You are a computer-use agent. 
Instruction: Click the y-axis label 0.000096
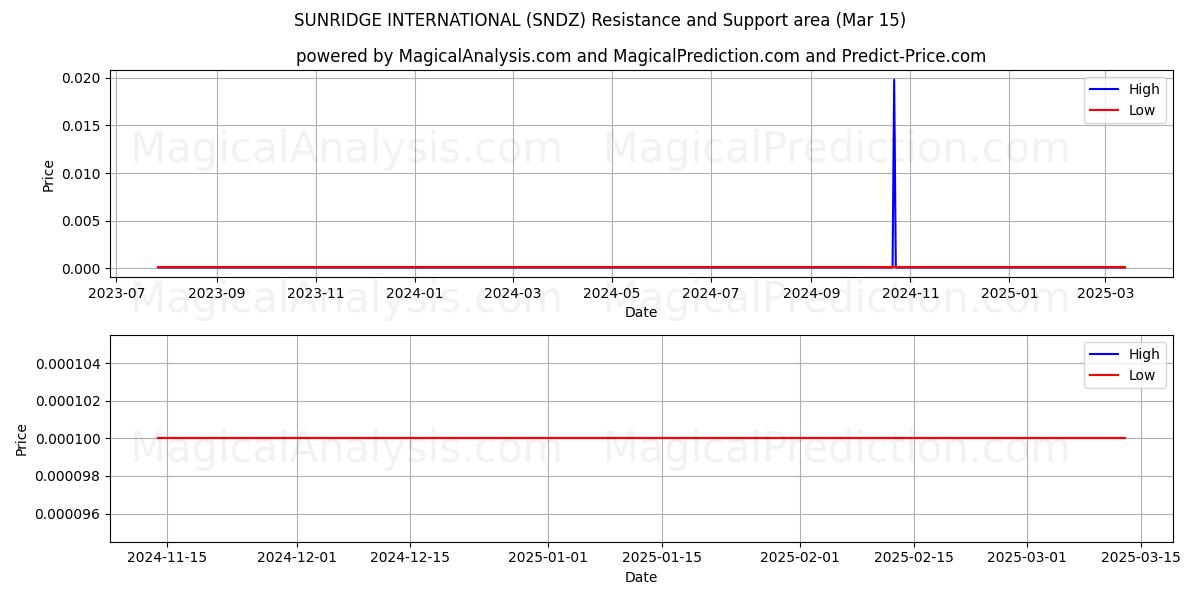click(69, 515)
